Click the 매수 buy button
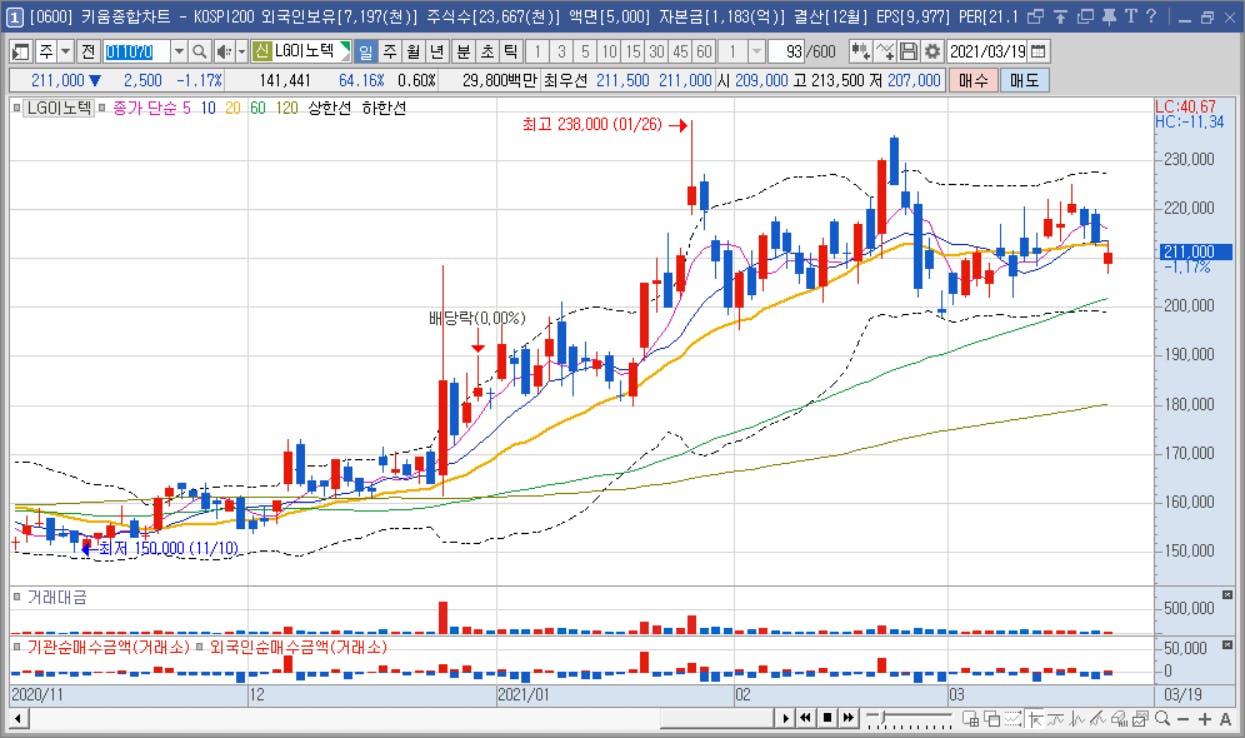The height and width of the screenshot is (738, 1245). 973,80
